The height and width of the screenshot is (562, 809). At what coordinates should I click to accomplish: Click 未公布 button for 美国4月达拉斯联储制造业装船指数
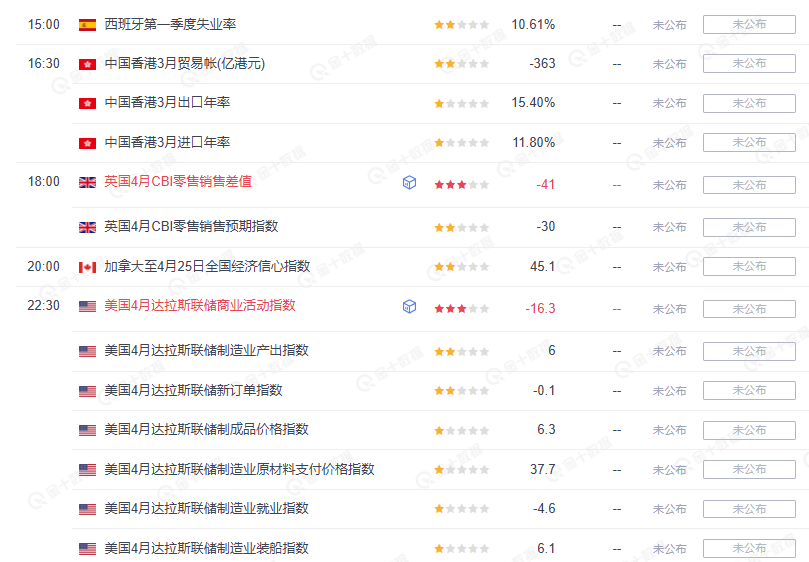point(749,548)
